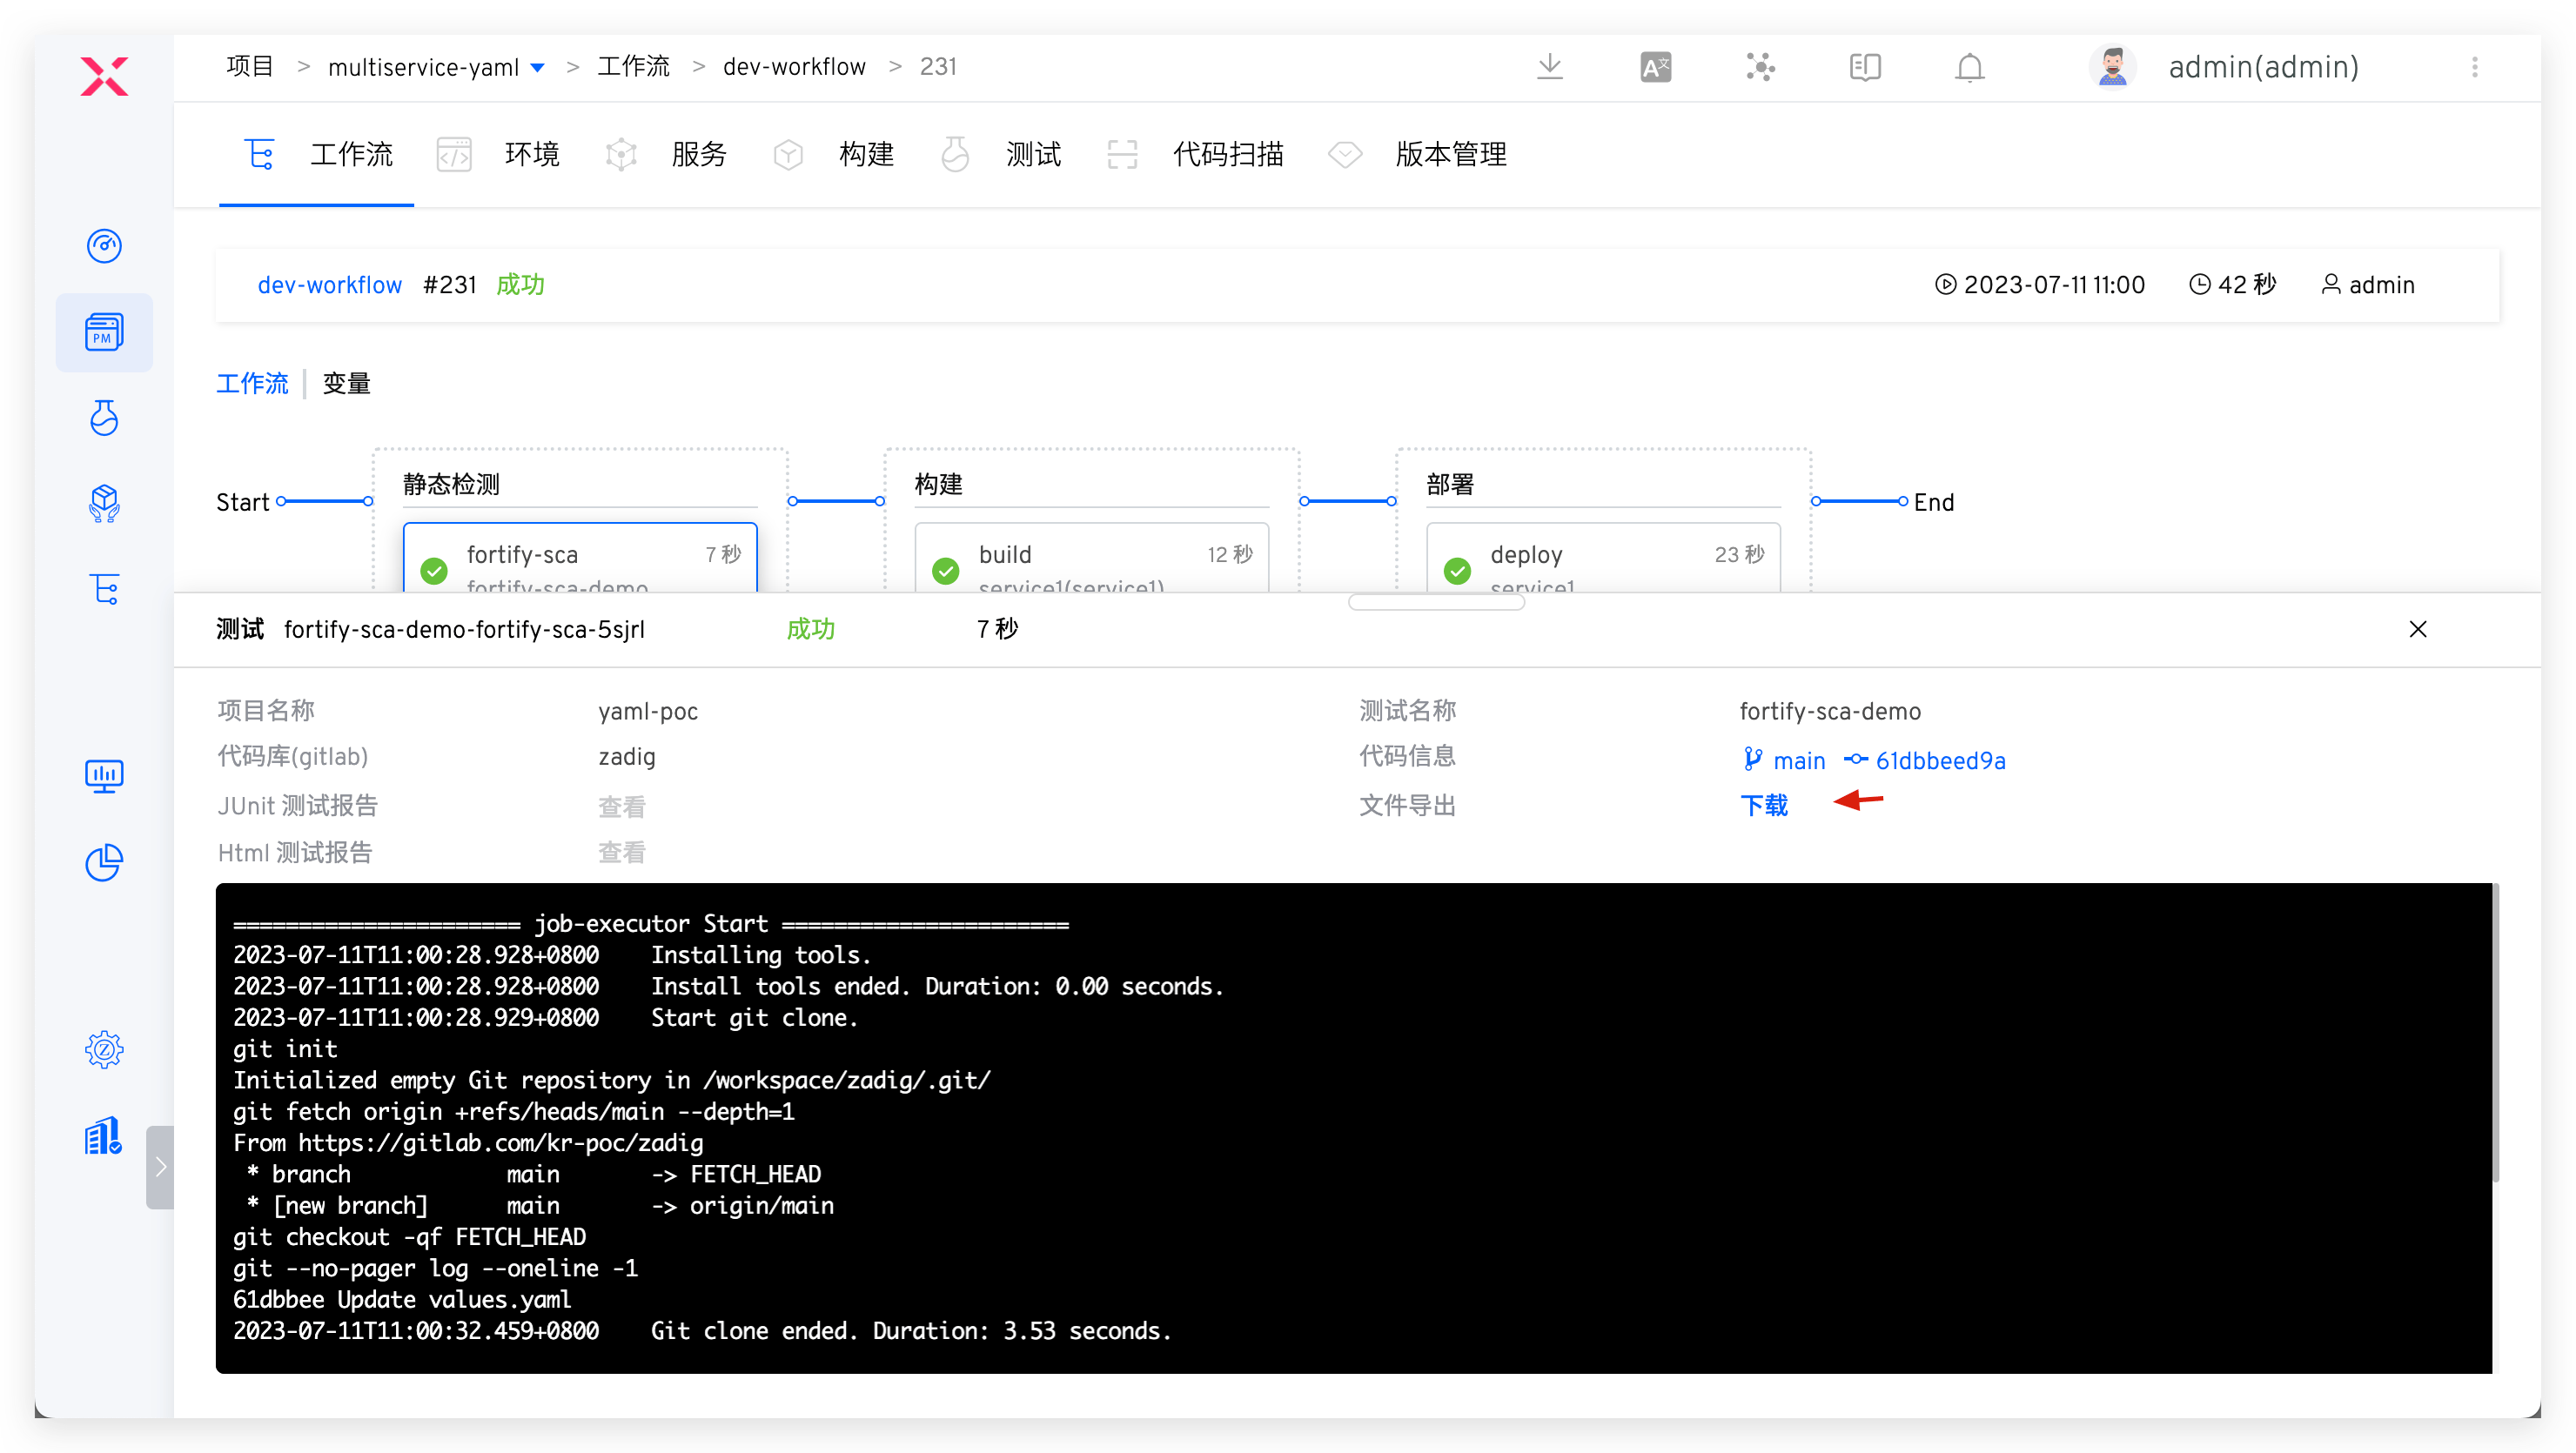
Task: Open system settings gear in sidebar
Action: coord(104,1049)
